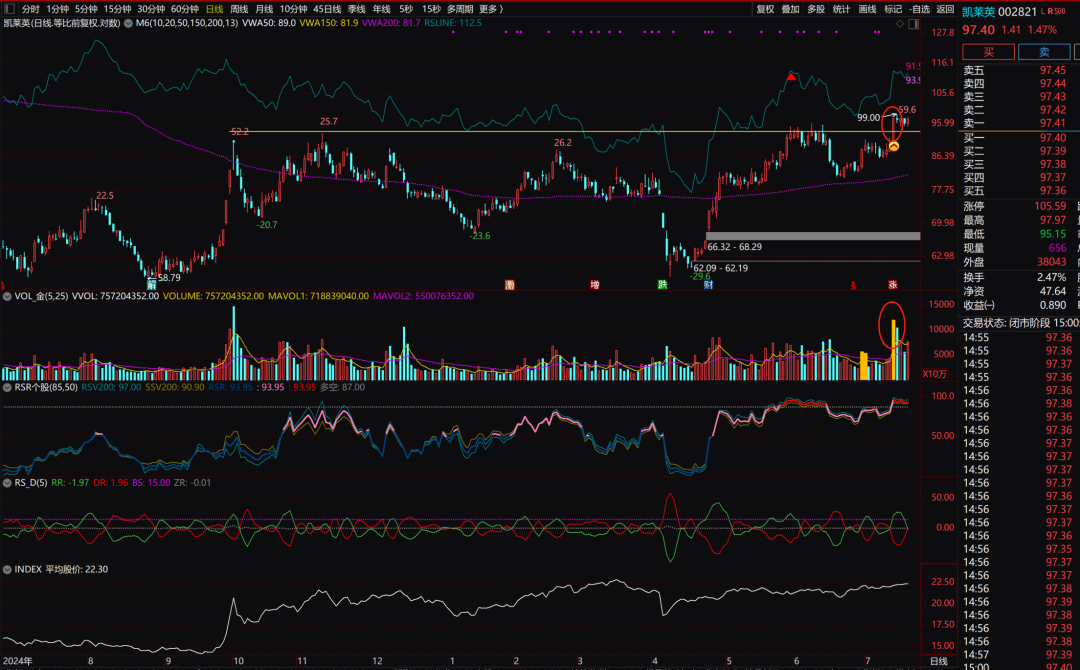This screenshot has height=670, width=1080.
Task: Click the blue 卖 sell button
Action: tap(1044, 52)
